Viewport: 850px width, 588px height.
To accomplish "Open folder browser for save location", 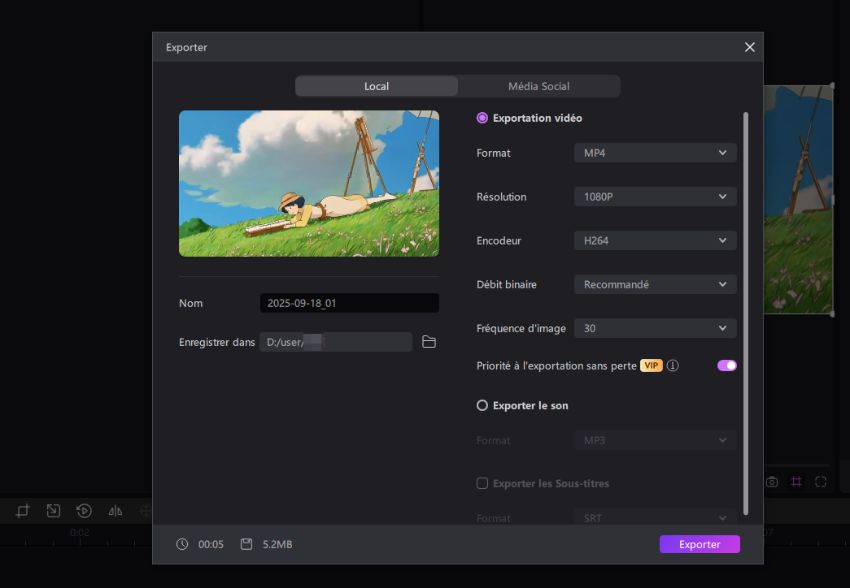I will click(429, 342).
